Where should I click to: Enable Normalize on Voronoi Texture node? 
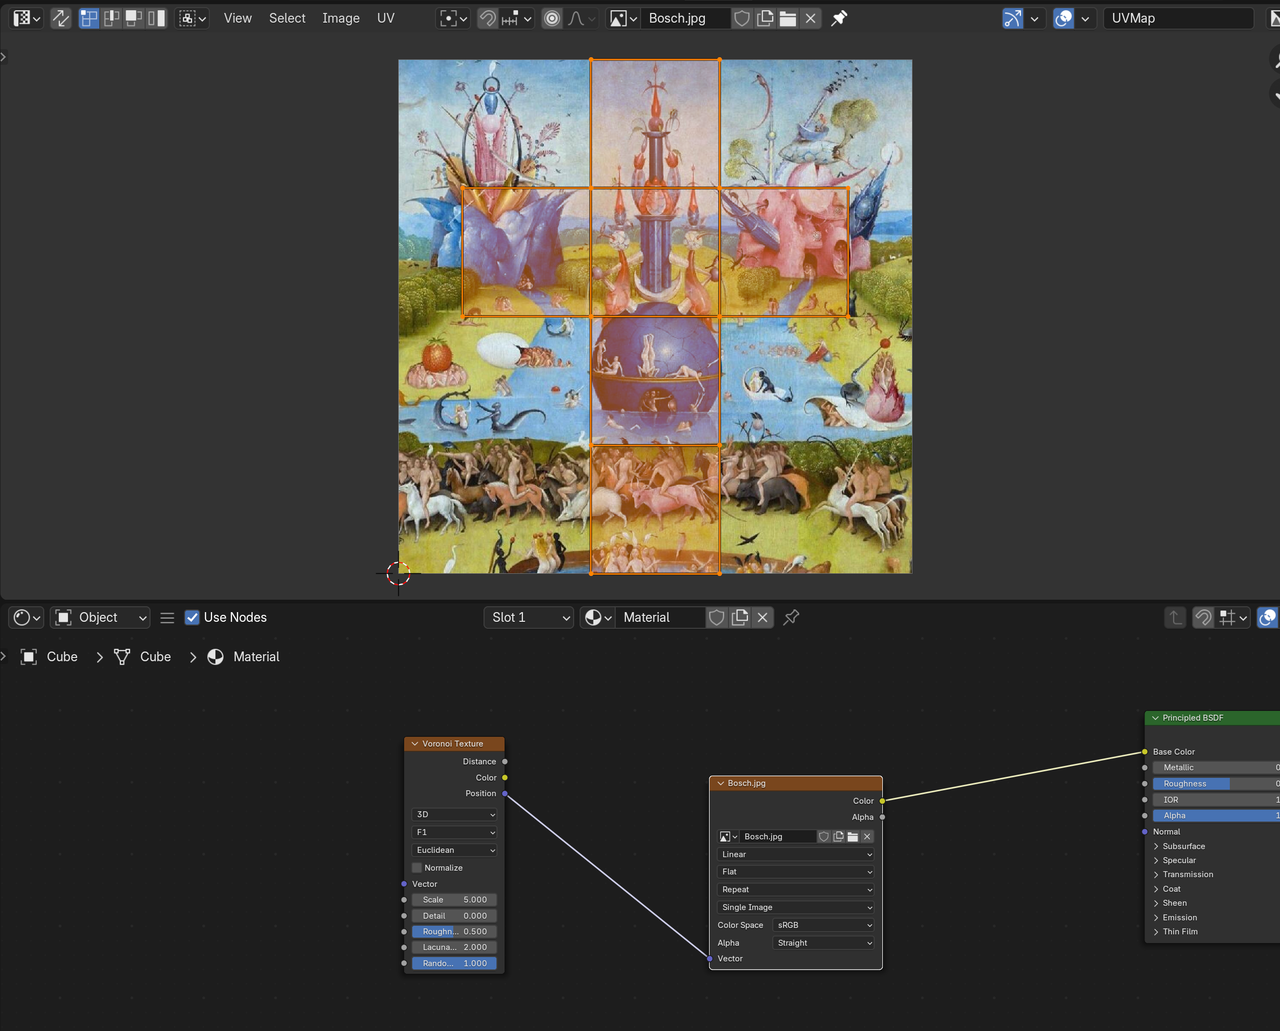[x=417, y=867]
